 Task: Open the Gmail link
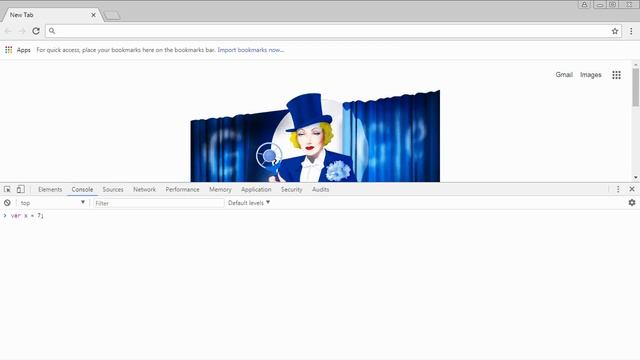pyautogui.click(x=564, y=75)
